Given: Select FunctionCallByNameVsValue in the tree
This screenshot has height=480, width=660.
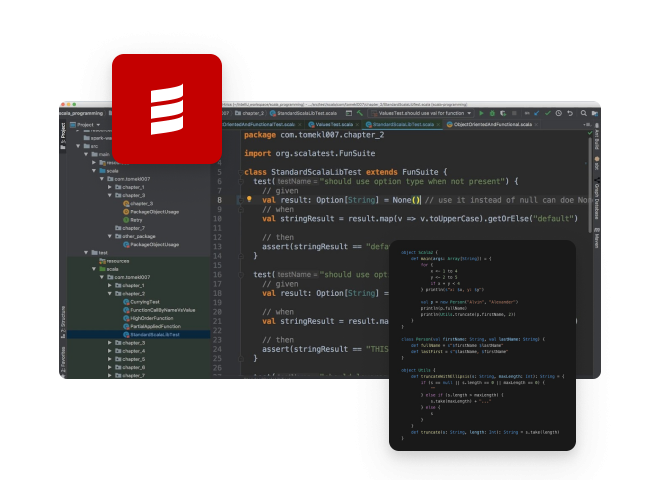Looking at the screenshot, I should (x=159, y=310).
